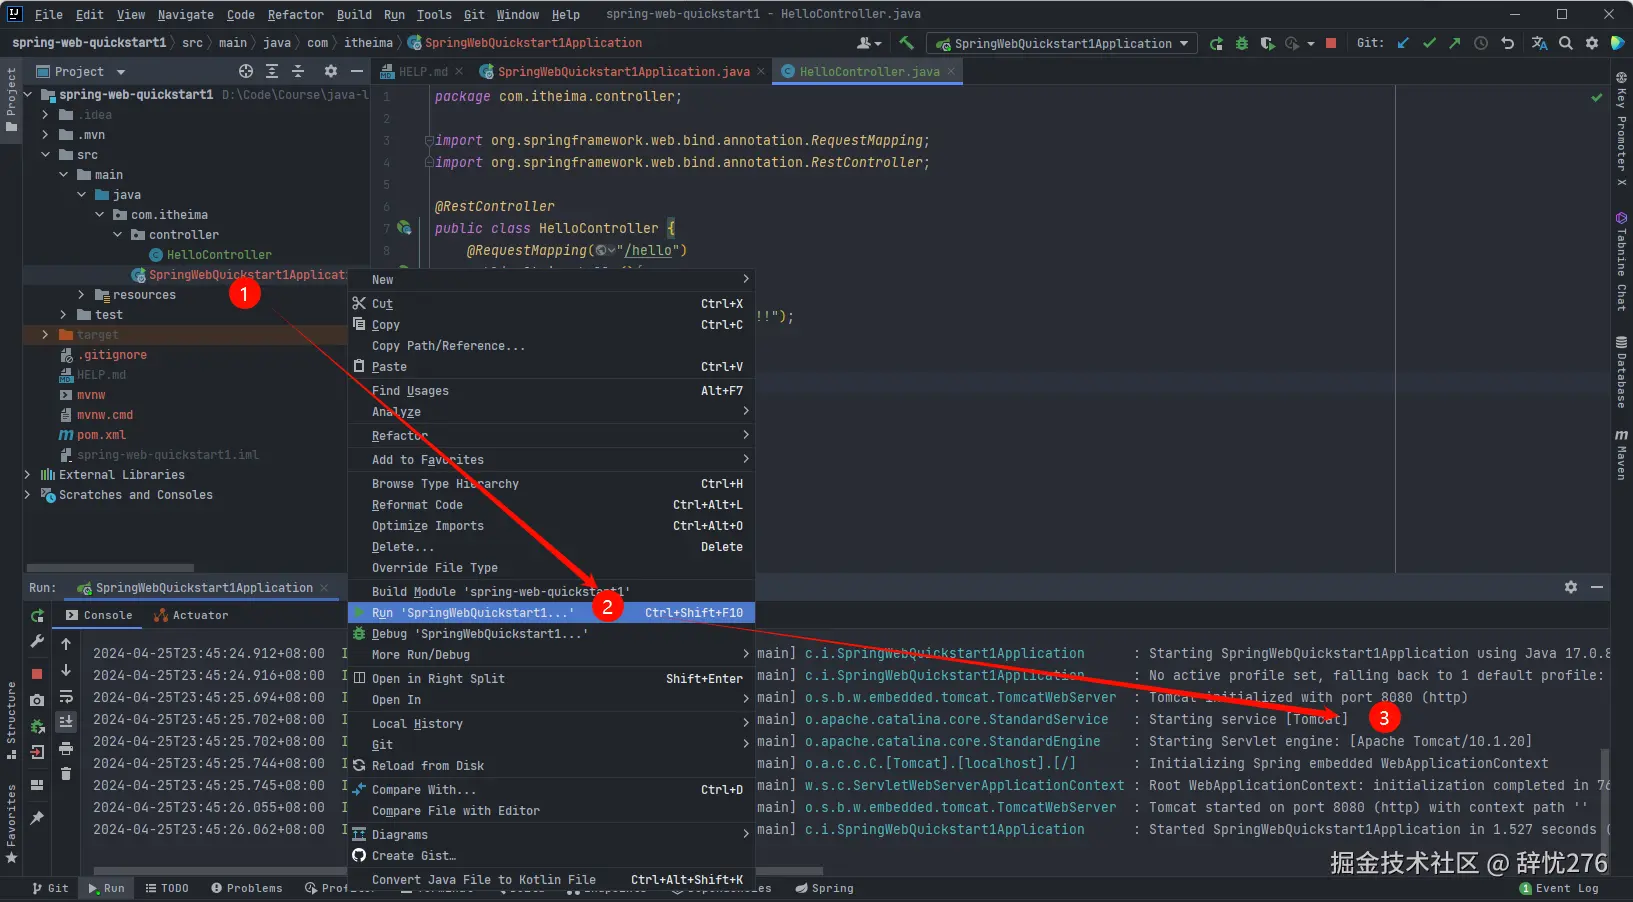1633x902 pixels.
Task: Open the Spring tool window button
Action: tap(825, 888)
